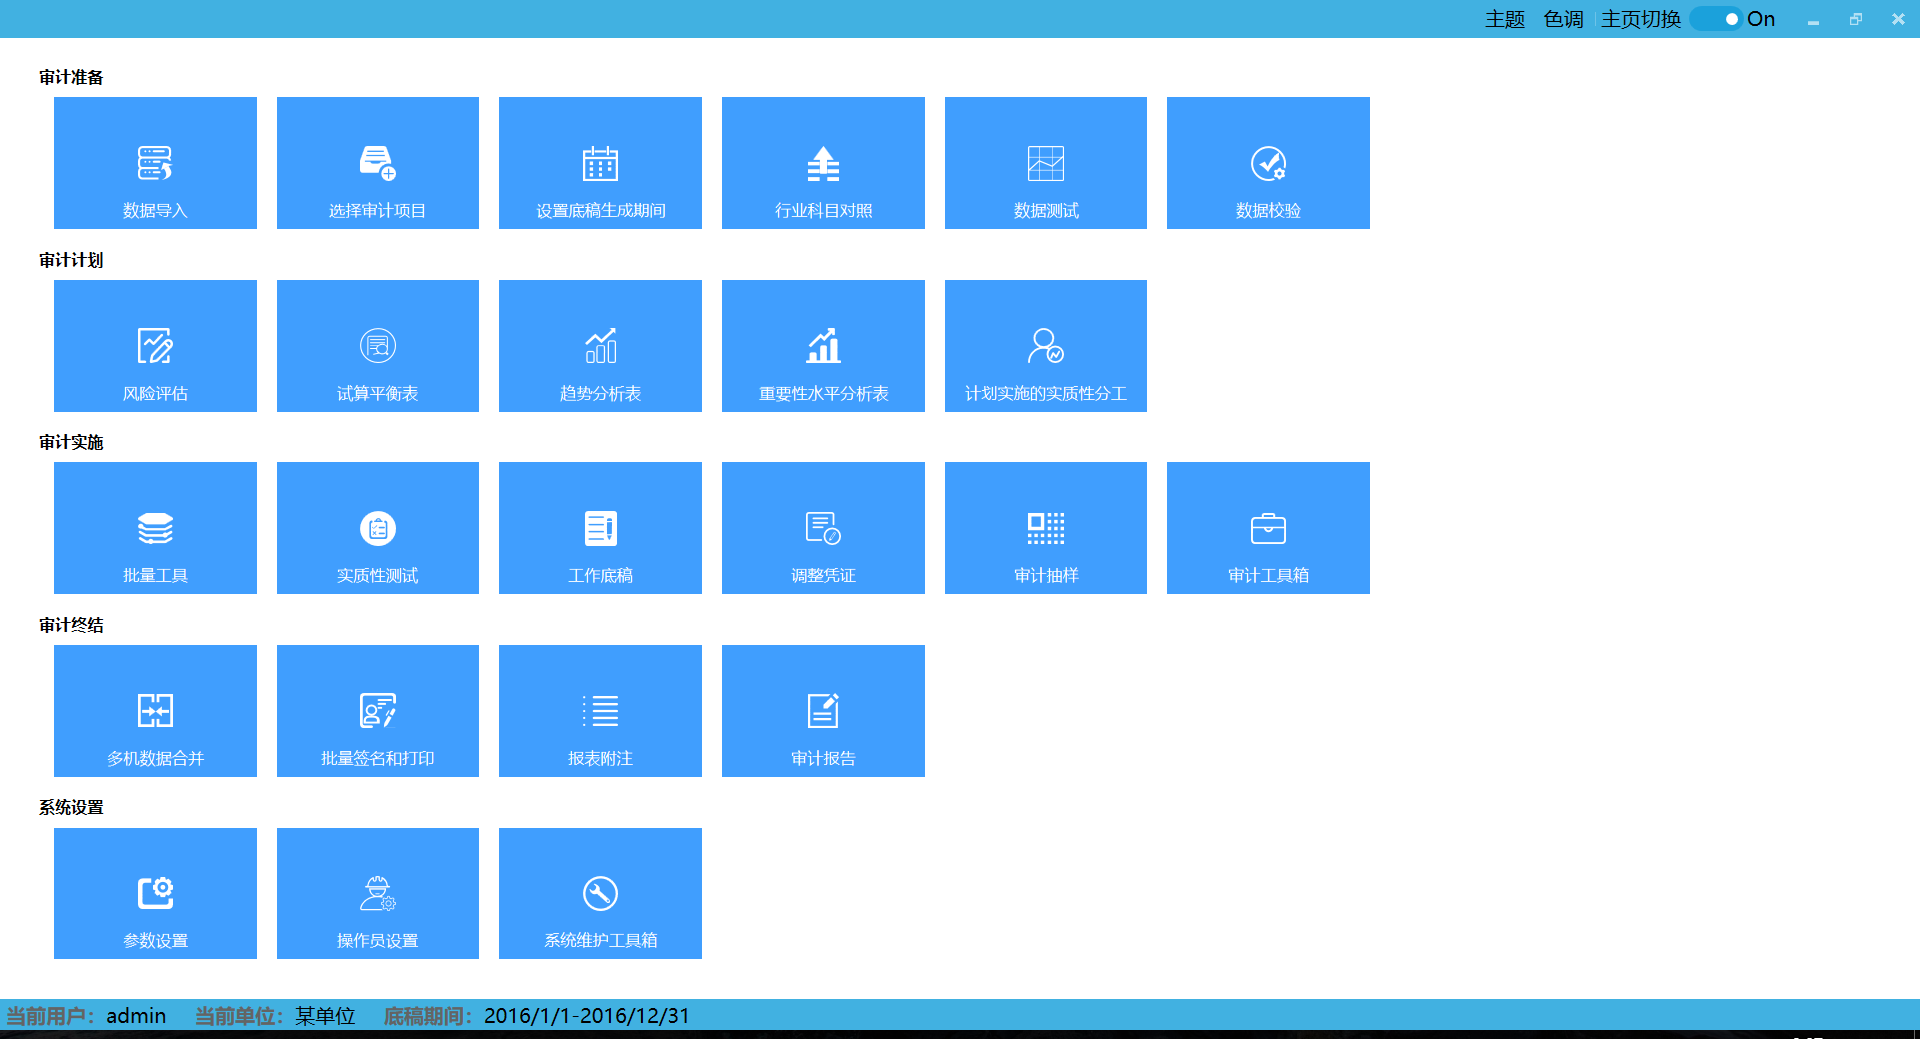
Task: Open the 系统维护工具箱 maintenance toolbox
Action: pyautogui.click(x=600, y=893)
